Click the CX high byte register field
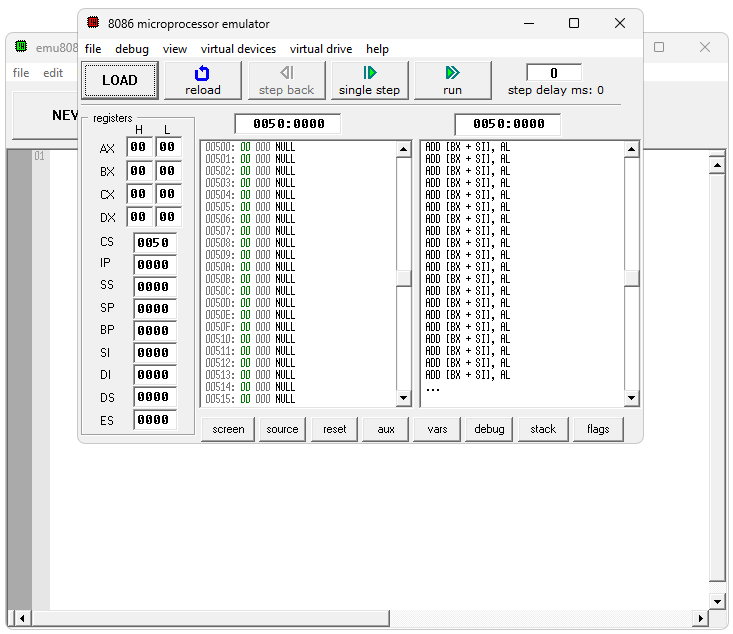 (x=139, y=194)
